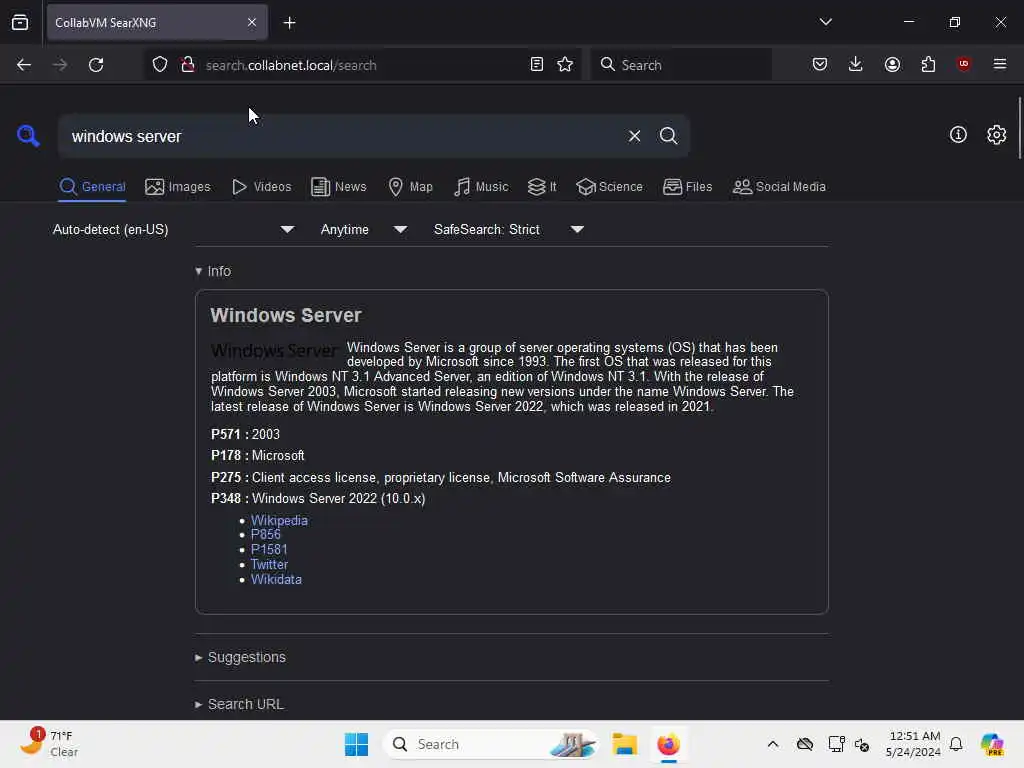Click the muted volume tray icon

(862, 744)
